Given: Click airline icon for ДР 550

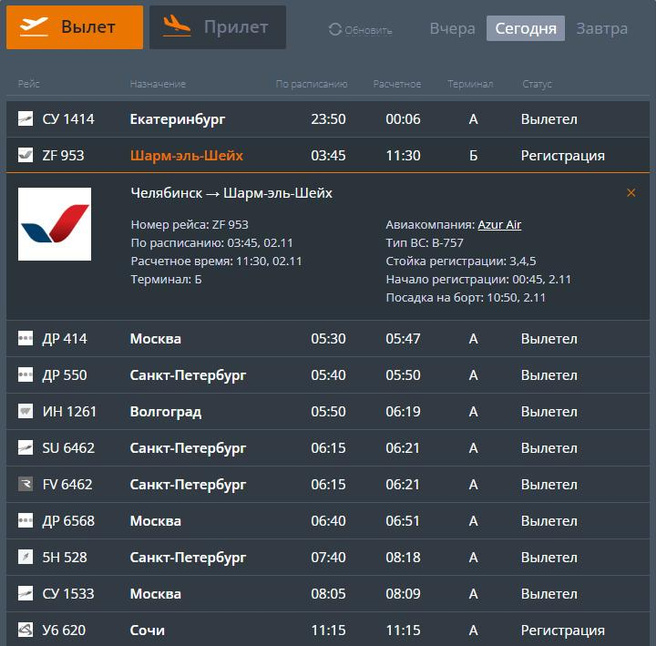Looking at the screenshot, I should 25,374.
